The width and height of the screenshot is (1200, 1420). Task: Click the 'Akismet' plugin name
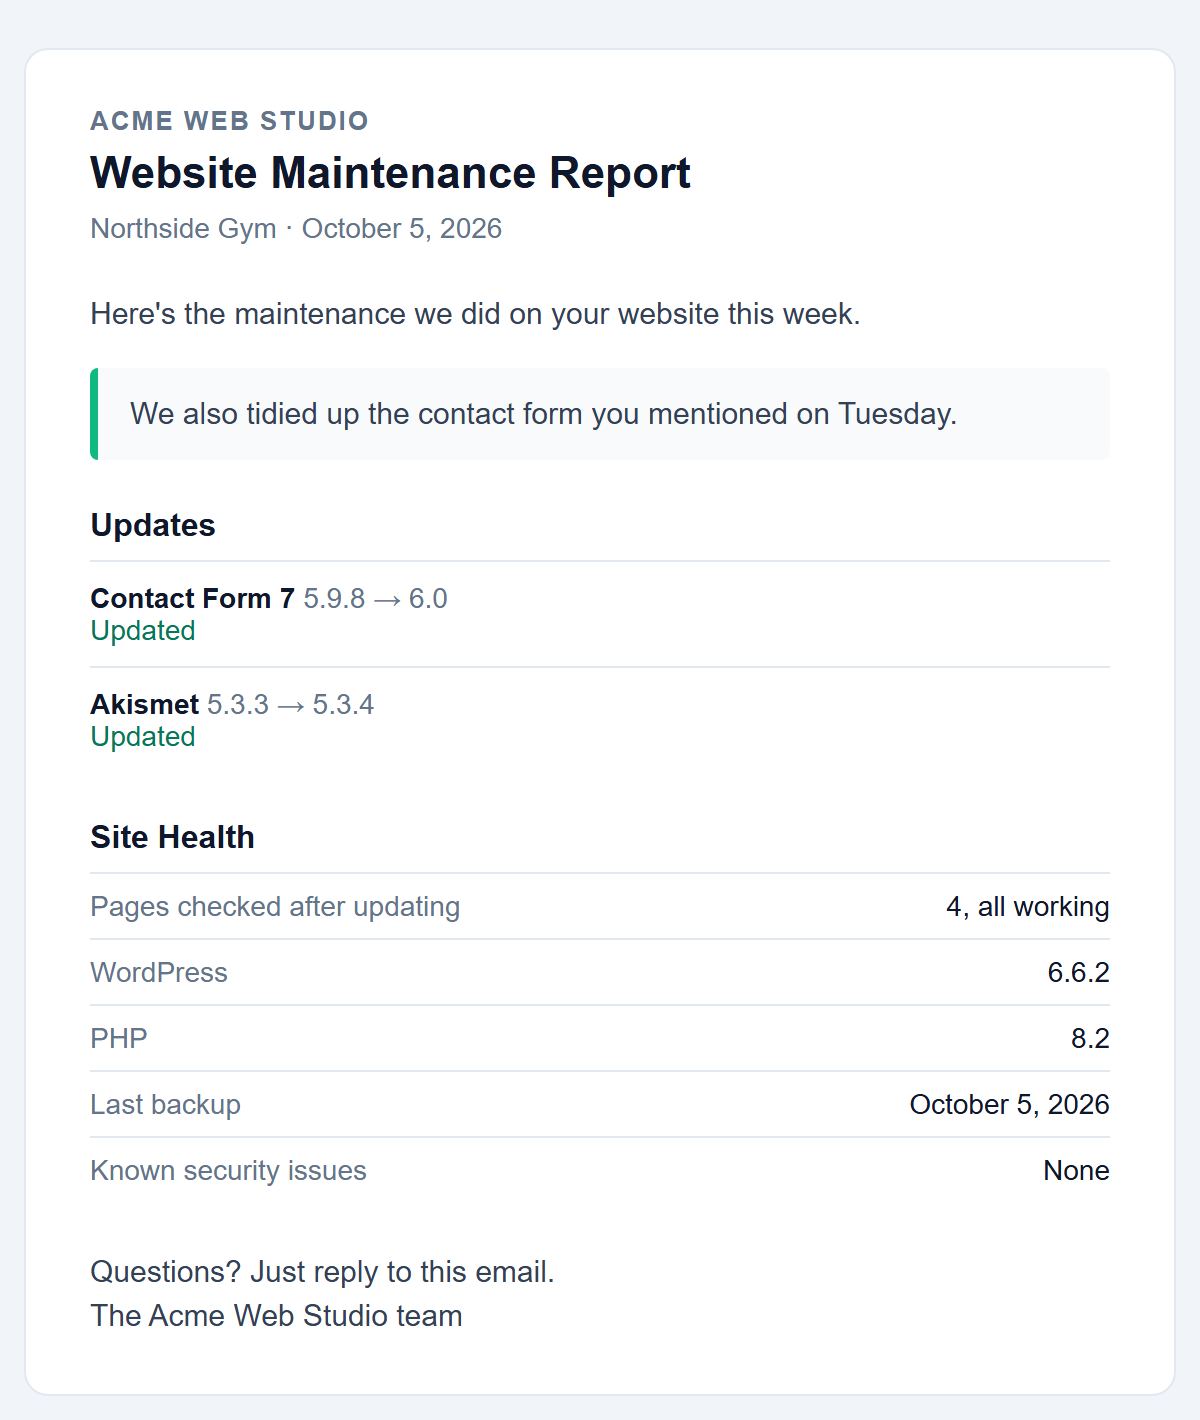[x=145, y=704]
